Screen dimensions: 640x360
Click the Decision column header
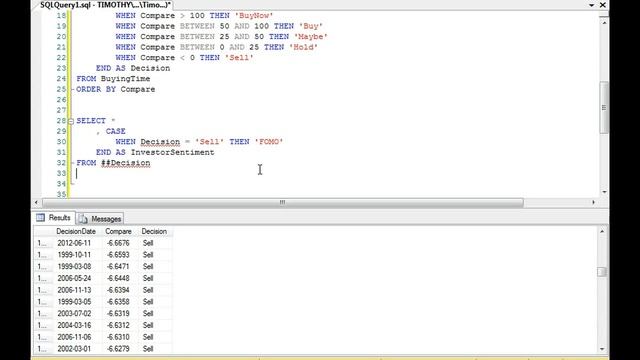point(154,231)
